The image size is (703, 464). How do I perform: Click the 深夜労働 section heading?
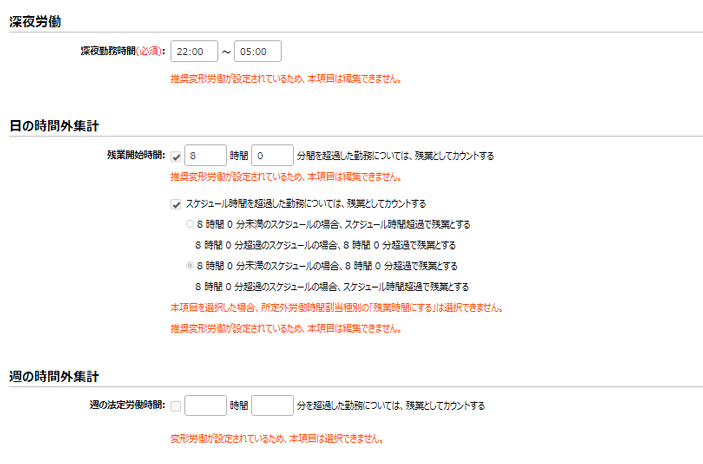(x=35, y=22)
